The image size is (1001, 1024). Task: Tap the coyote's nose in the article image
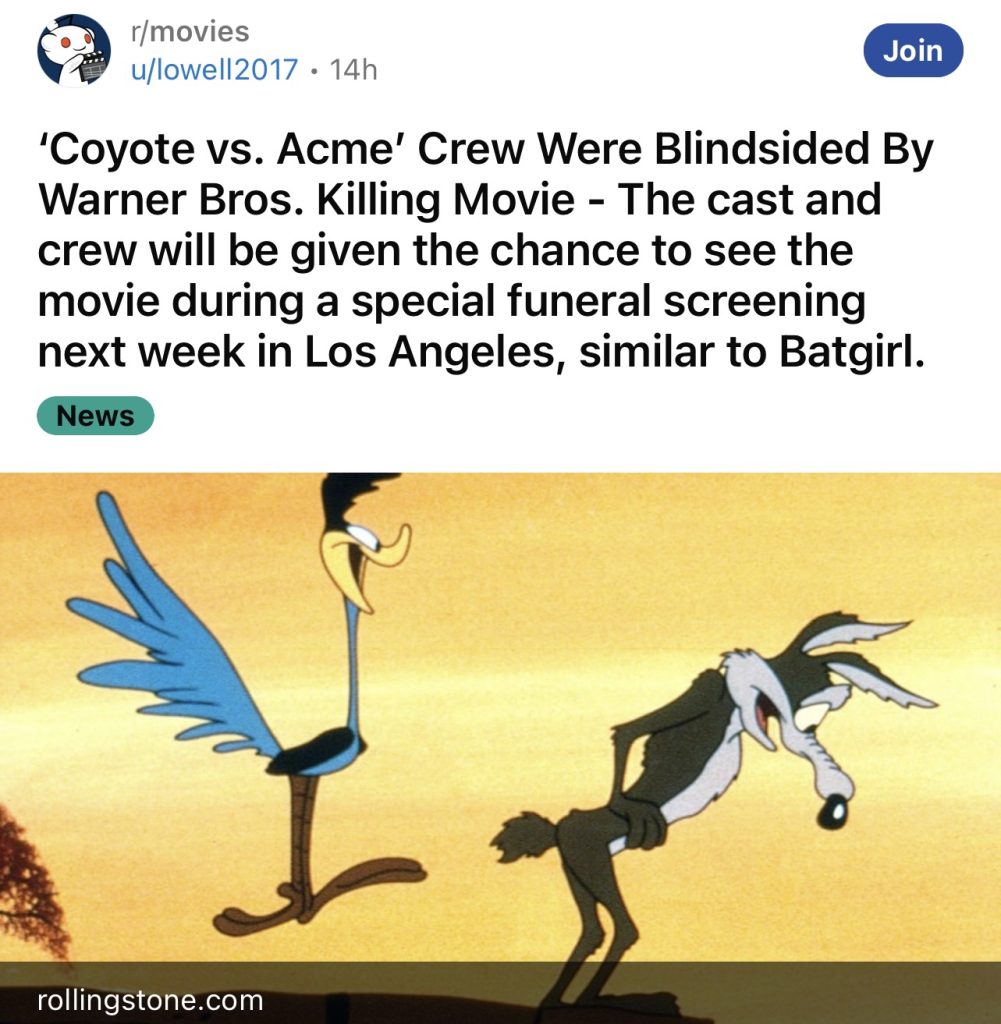point(834,811)
